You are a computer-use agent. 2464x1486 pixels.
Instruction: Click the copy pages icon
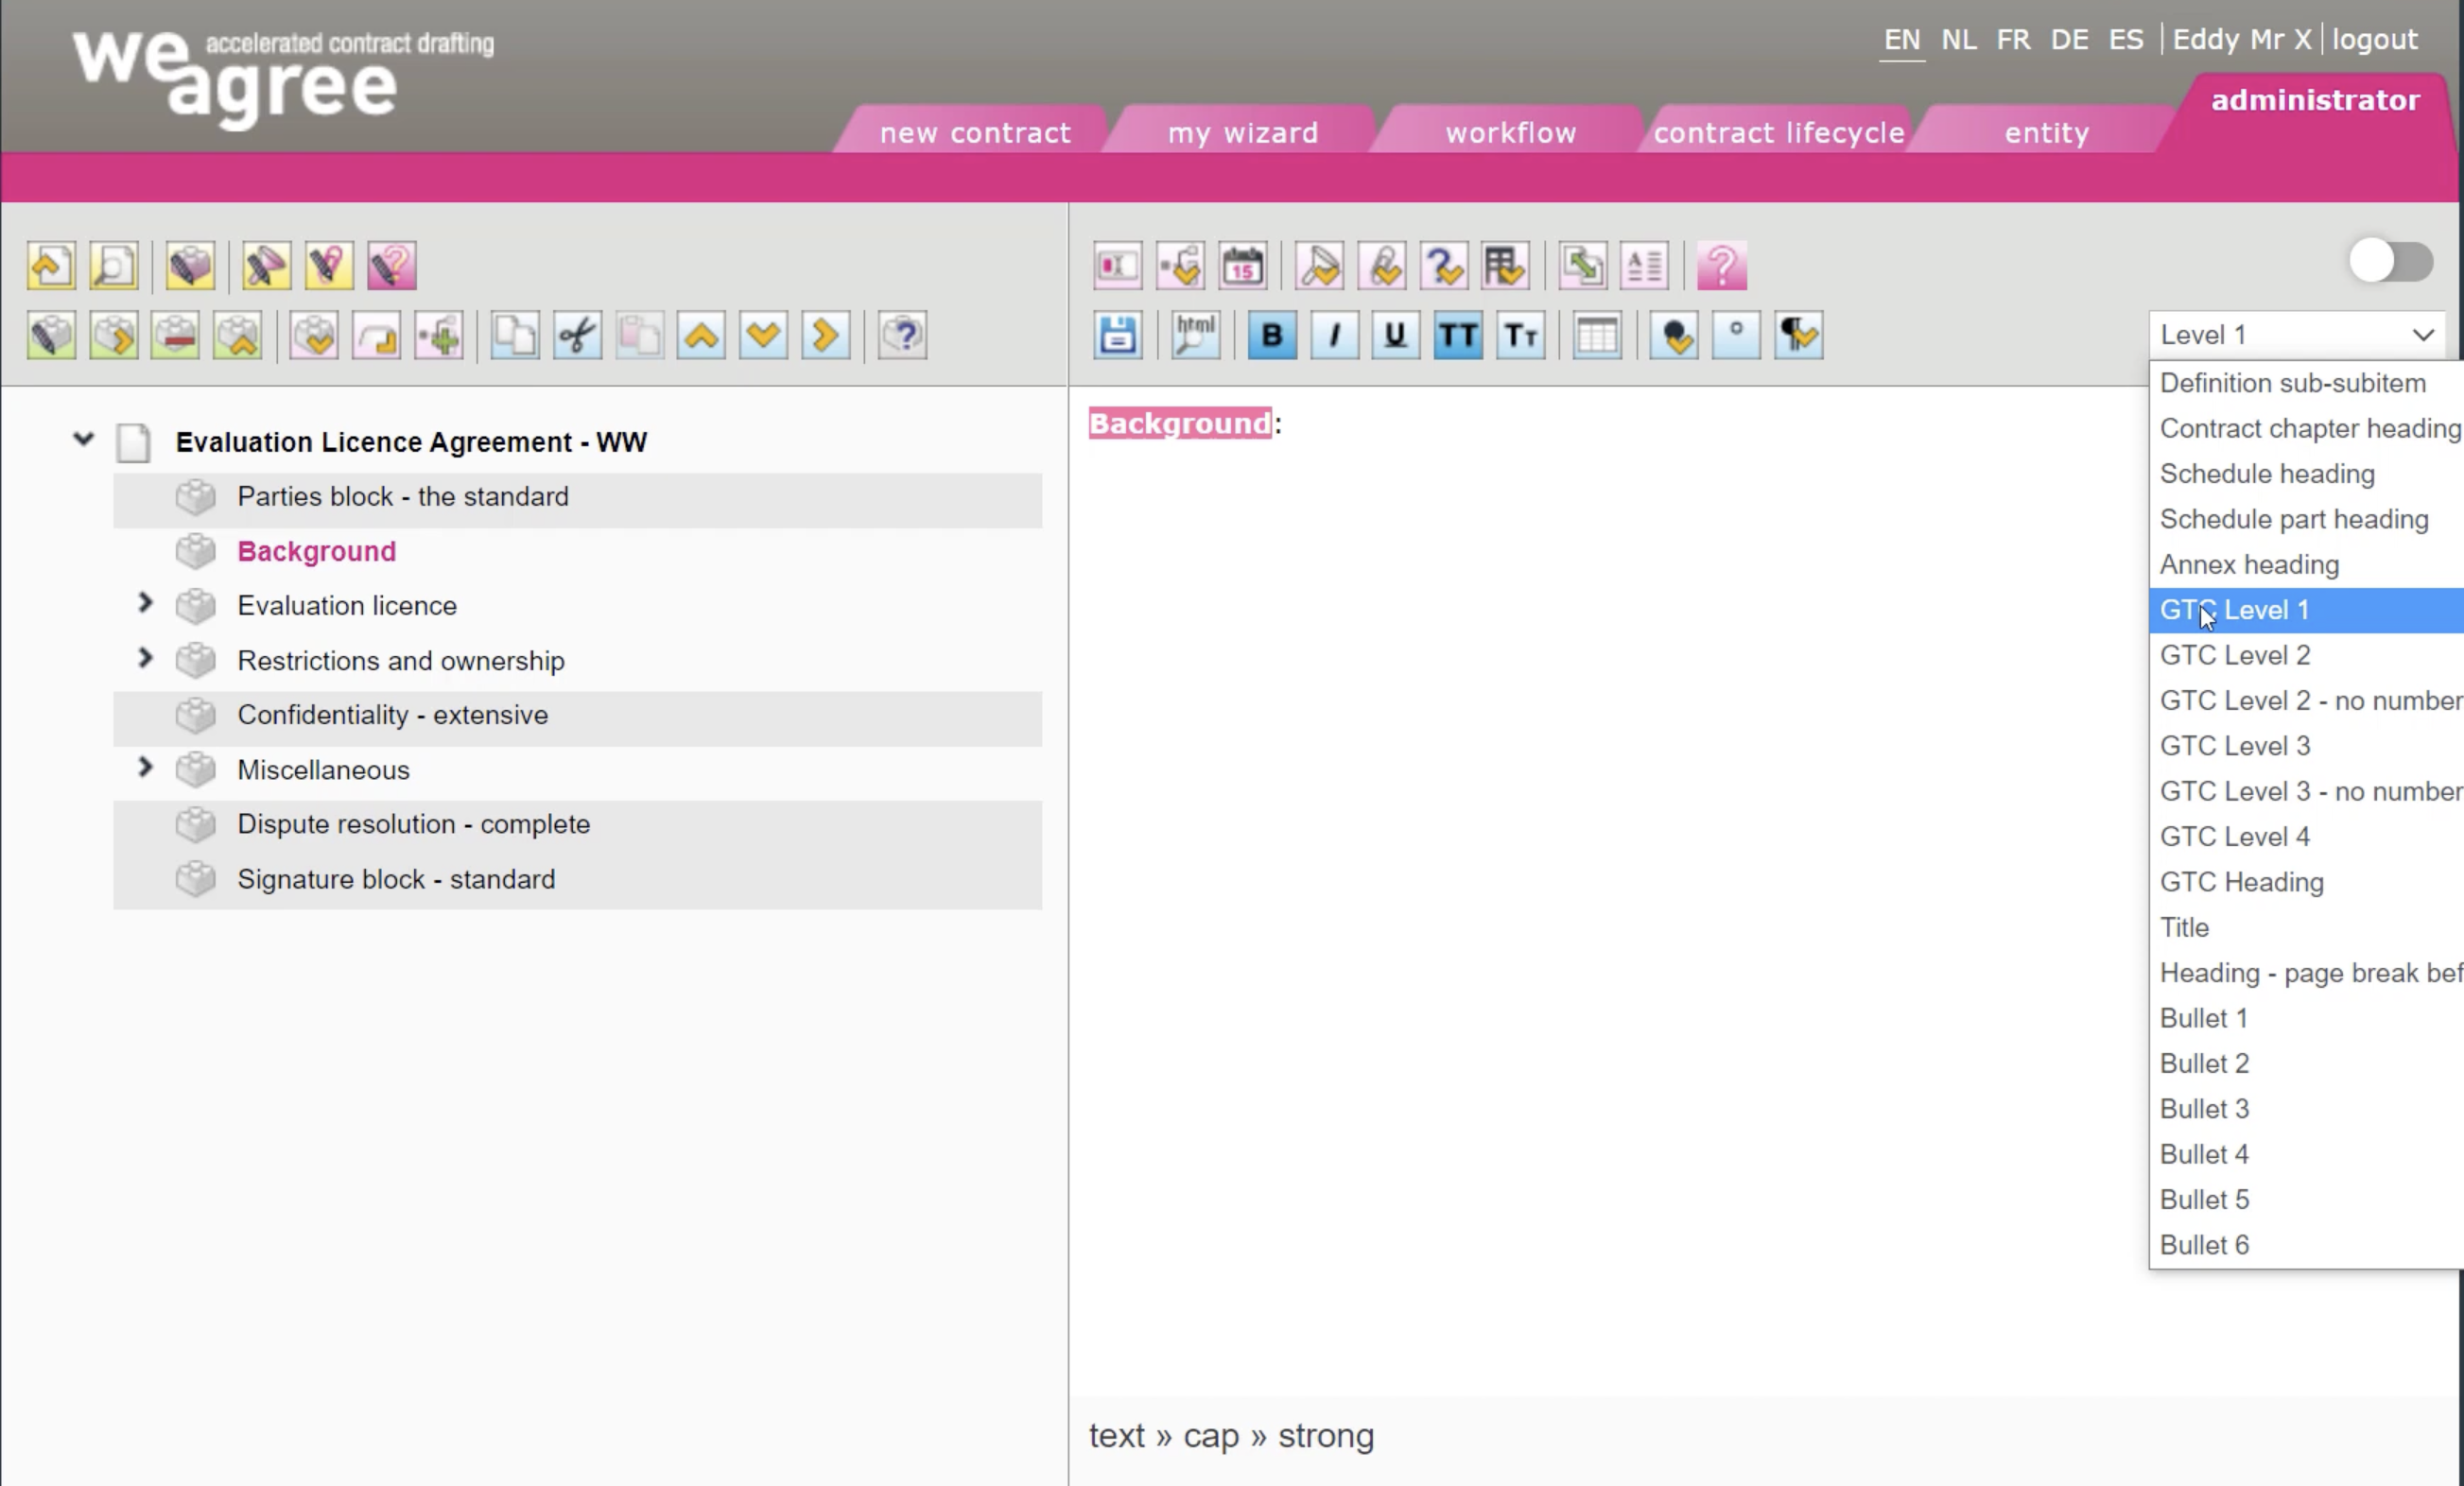click(515, 335)
